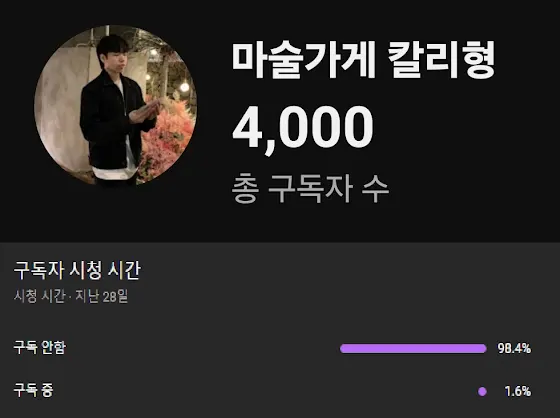Click the white shirt hem in profile photo
This screenshot has width=560, height=418.
coord(112,173)
